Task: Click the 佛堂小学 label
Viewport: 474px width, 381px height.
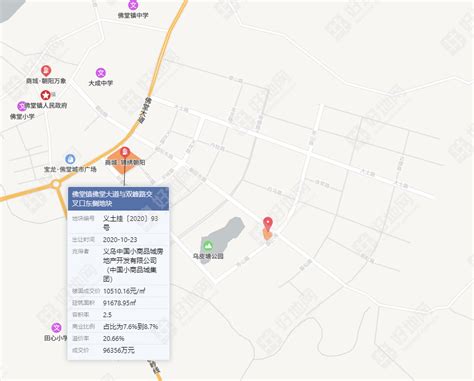Action: pyautogui.click(x=22, y=116)
